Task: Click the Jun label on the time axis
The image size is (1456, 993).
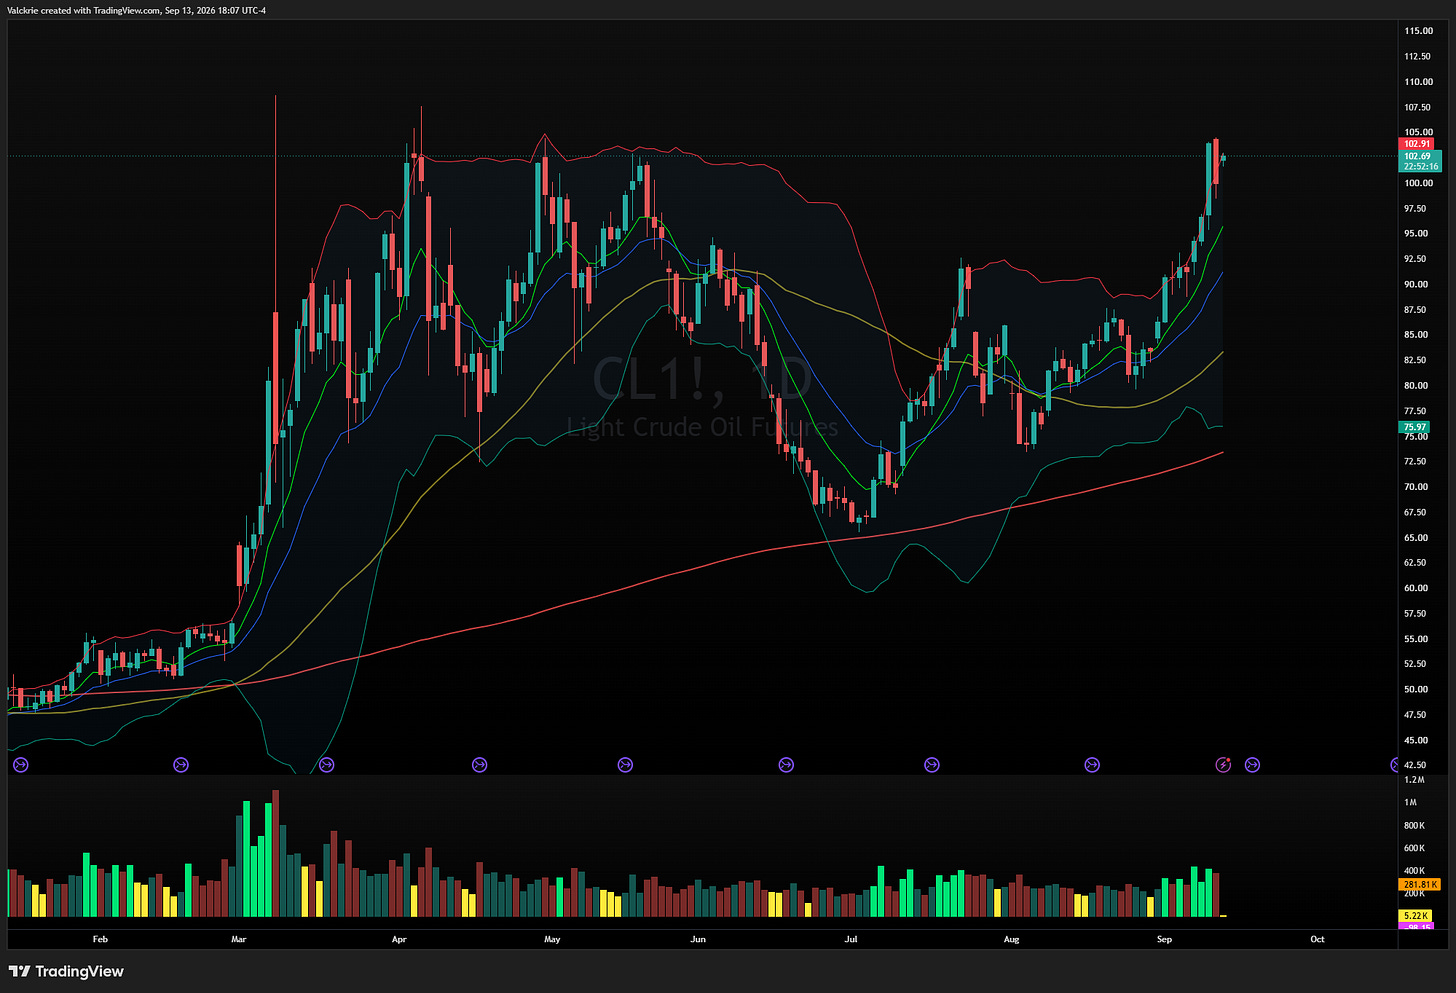Action: coord(698,939)
